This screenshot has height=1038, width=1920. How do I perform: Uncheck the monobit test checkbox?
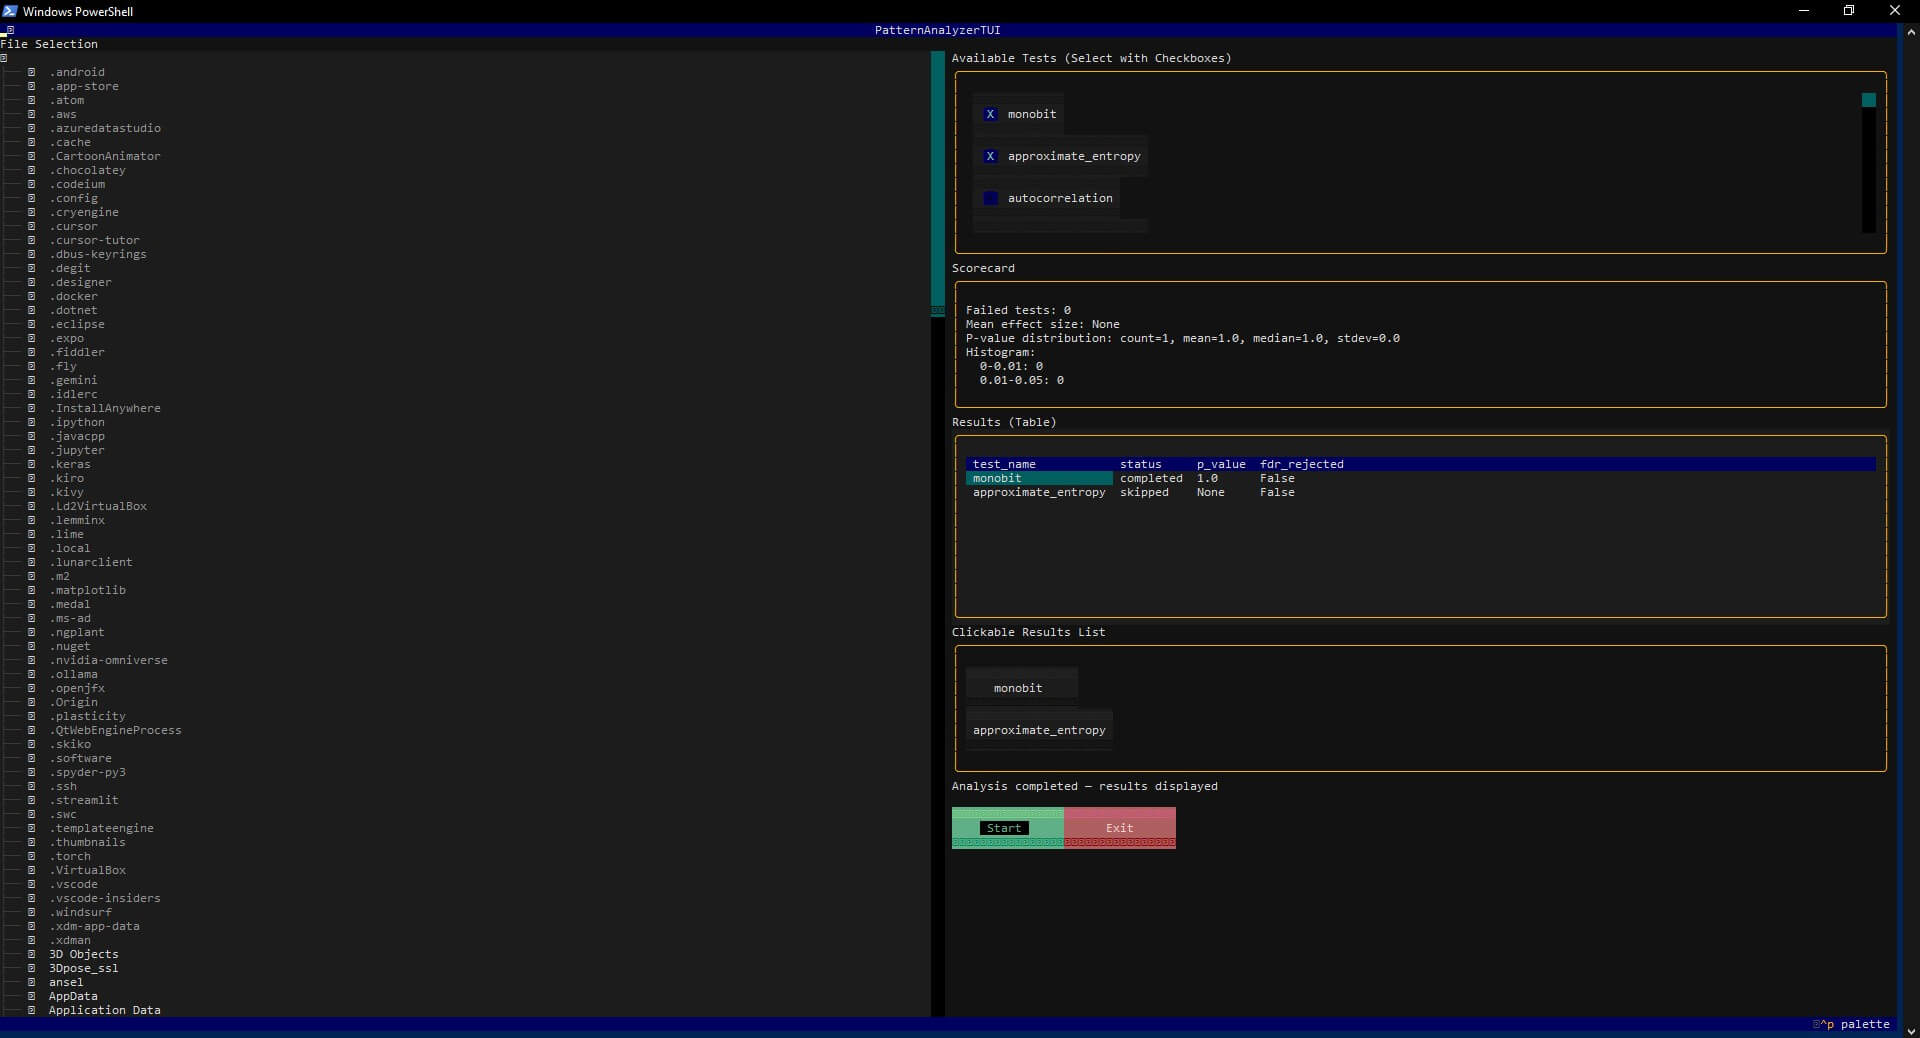(x=990, y=114)
